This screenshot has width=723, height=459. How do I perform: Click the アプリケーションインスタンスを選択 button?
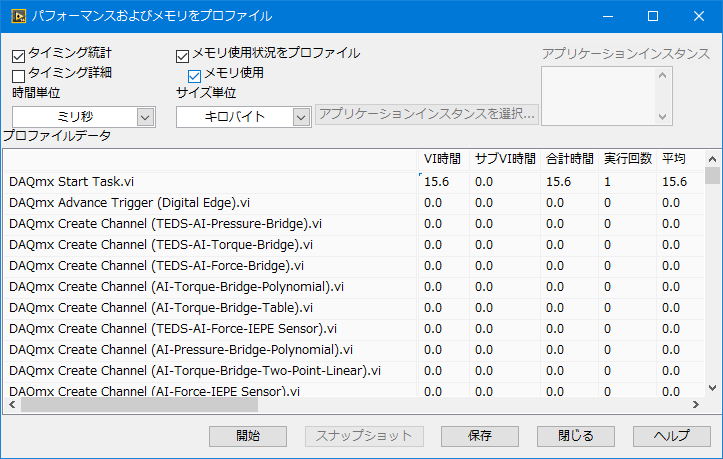point(427,113)
